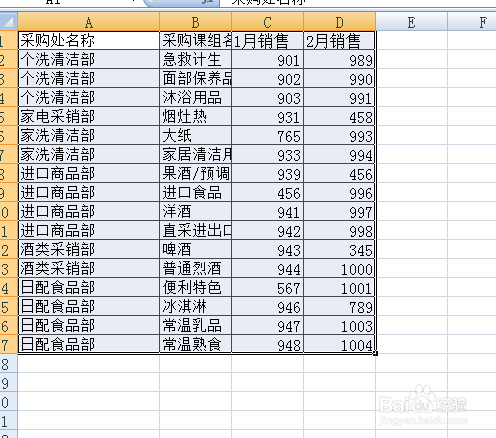496x438 pixels.
Task: Select the value 1004 cell
Action: pyautogui.click(x=339, y=344)
